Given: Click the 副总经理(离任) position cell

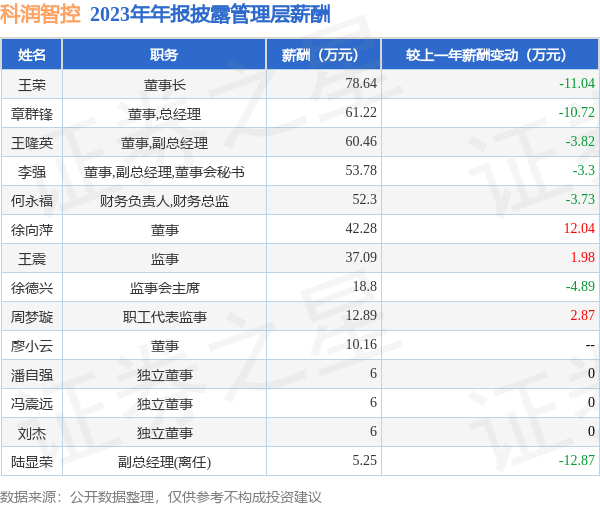Looking at the screenshot, I should (x=165, y=463).
